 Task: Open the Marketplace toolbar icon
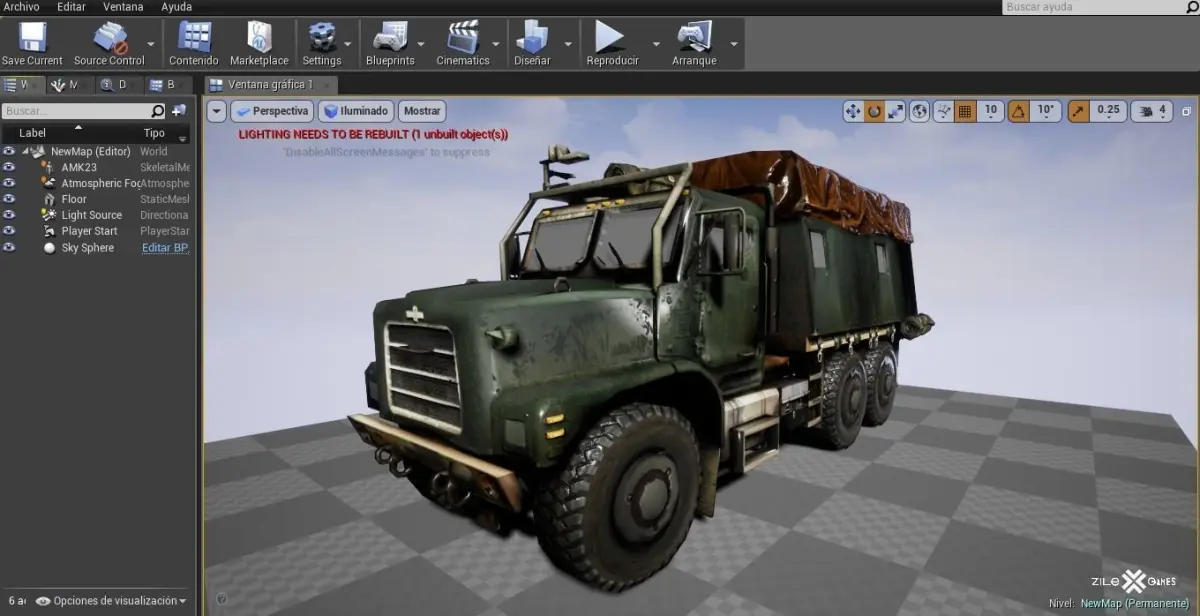pos(259,37)
